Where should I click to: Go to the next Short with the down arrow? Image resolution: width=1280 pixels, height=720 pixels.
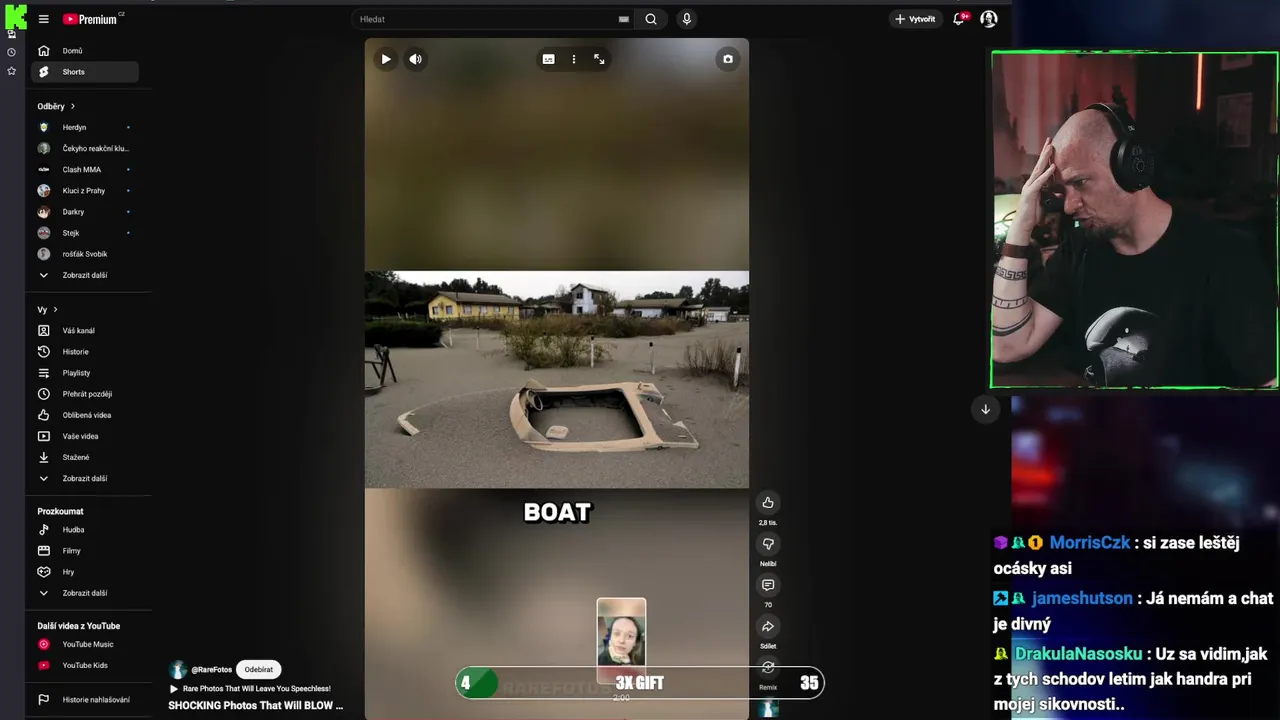tap(985, 409)
